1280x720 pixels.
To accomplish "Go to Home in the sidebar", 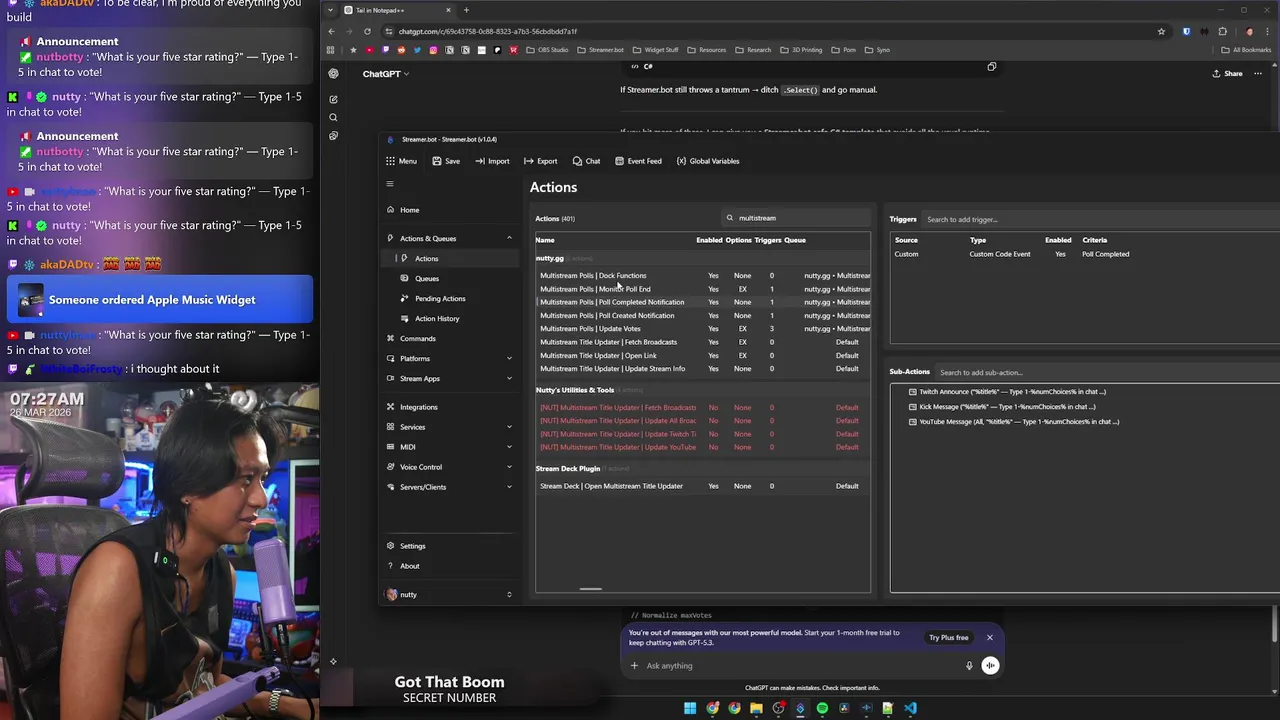I will pos(451,210).
